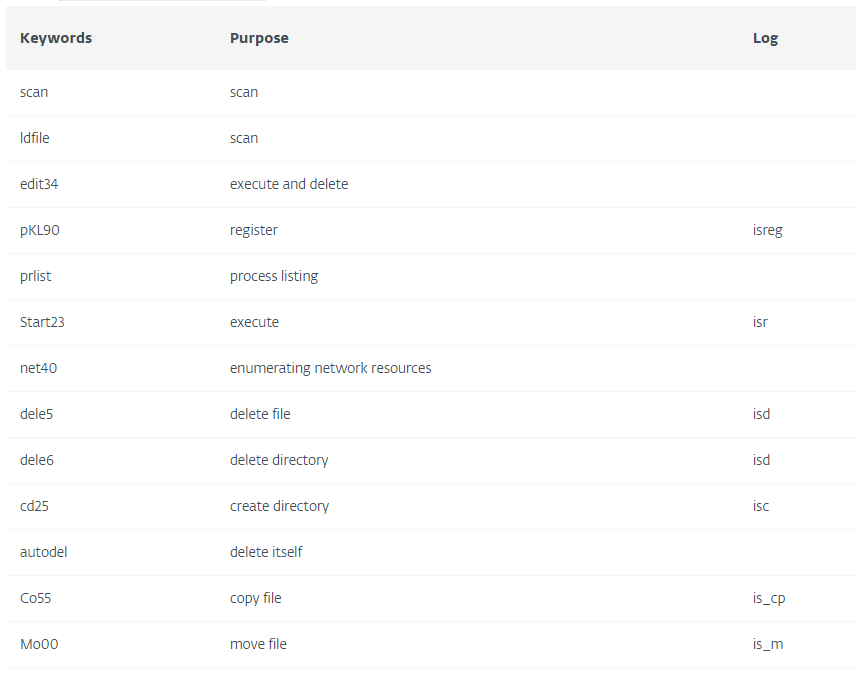Click the is_cp log entry
The image size is (865, 675).
point(770,598)
